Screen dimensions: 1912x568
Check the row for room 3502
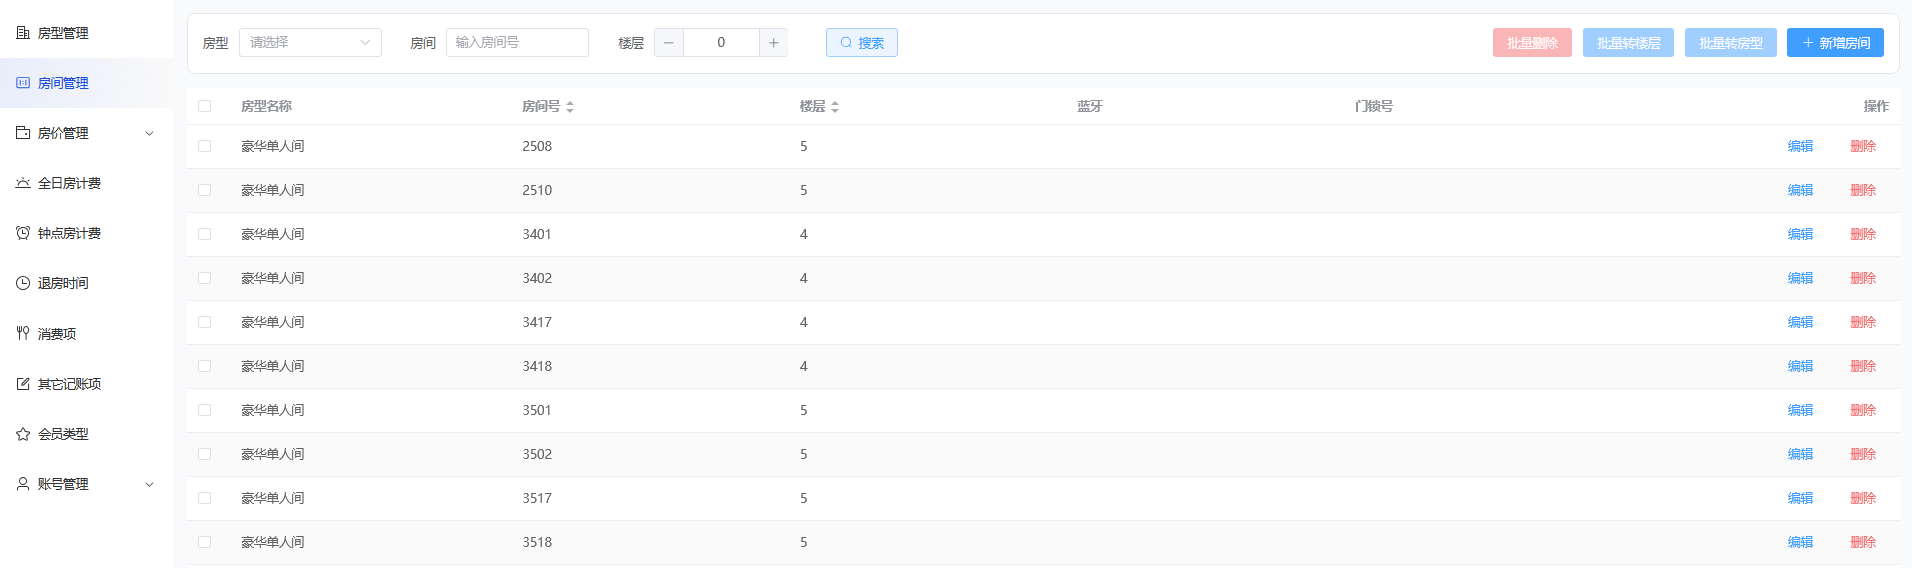click(x=205, y=454)
